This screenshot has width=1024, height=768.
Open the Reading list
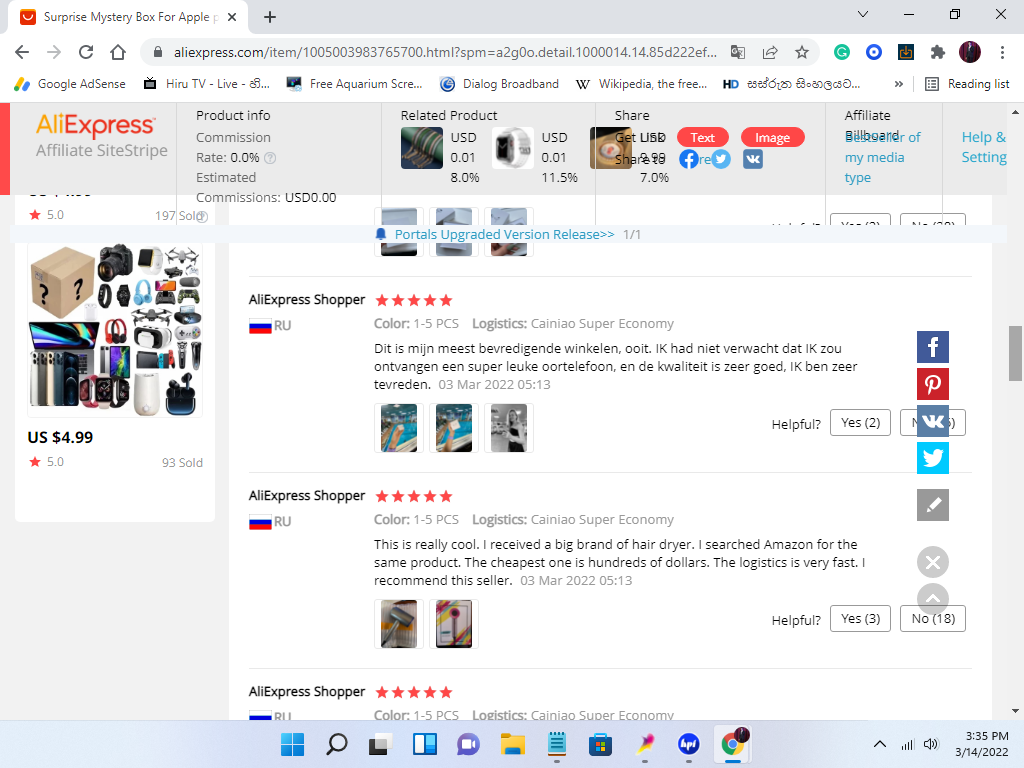pos(967,84)
